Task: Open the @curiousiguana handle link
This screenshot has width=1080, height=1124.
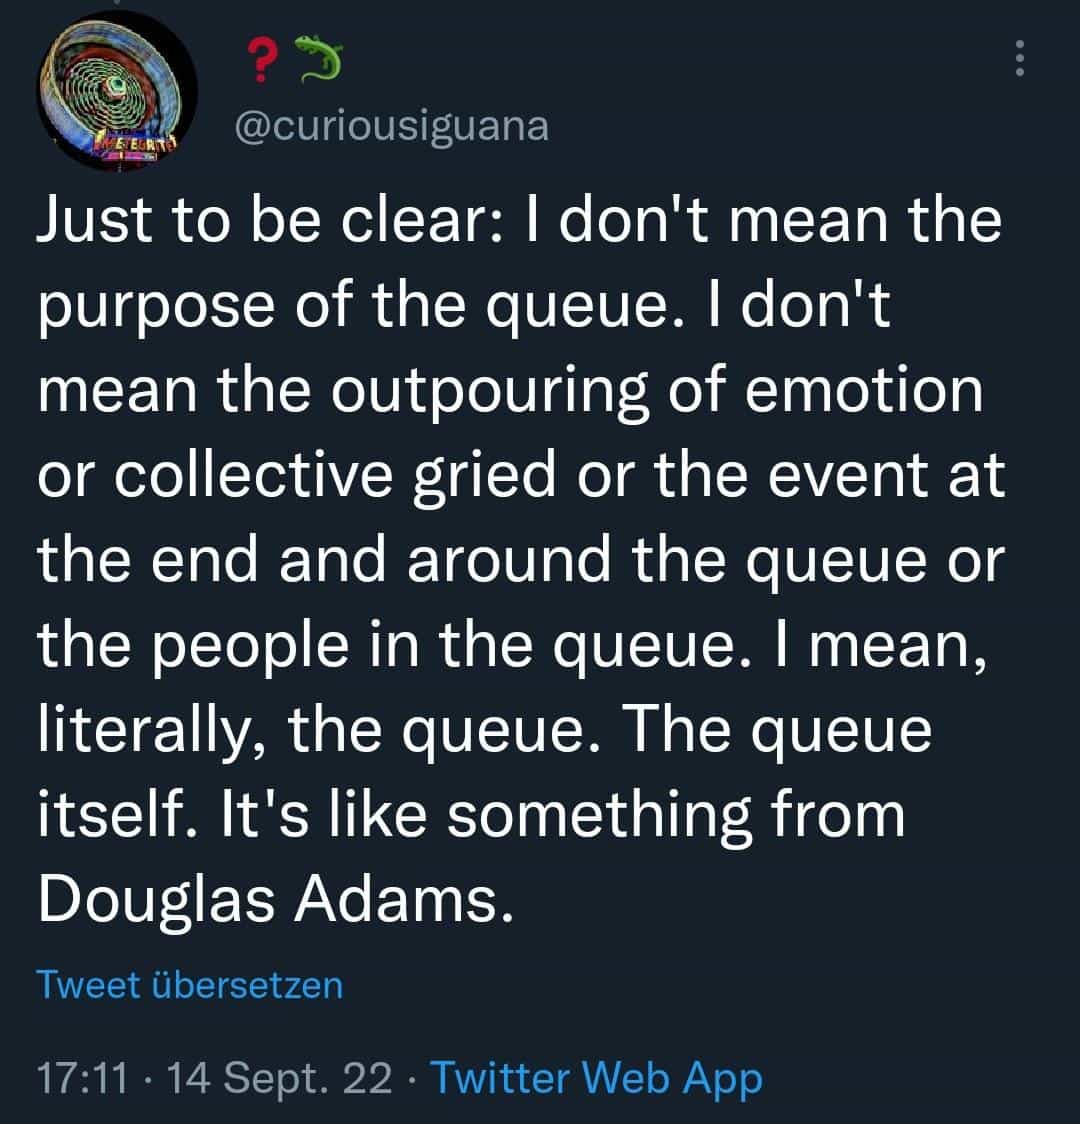Action: 390,127
